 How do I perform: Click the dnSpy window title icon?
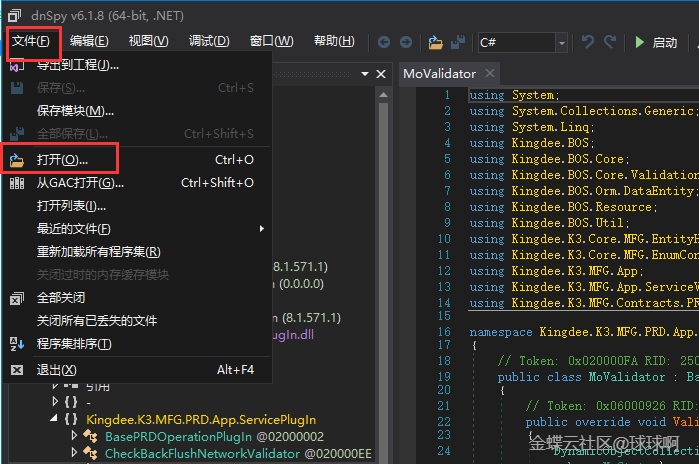pyautogui.click(x=14, y=16)
